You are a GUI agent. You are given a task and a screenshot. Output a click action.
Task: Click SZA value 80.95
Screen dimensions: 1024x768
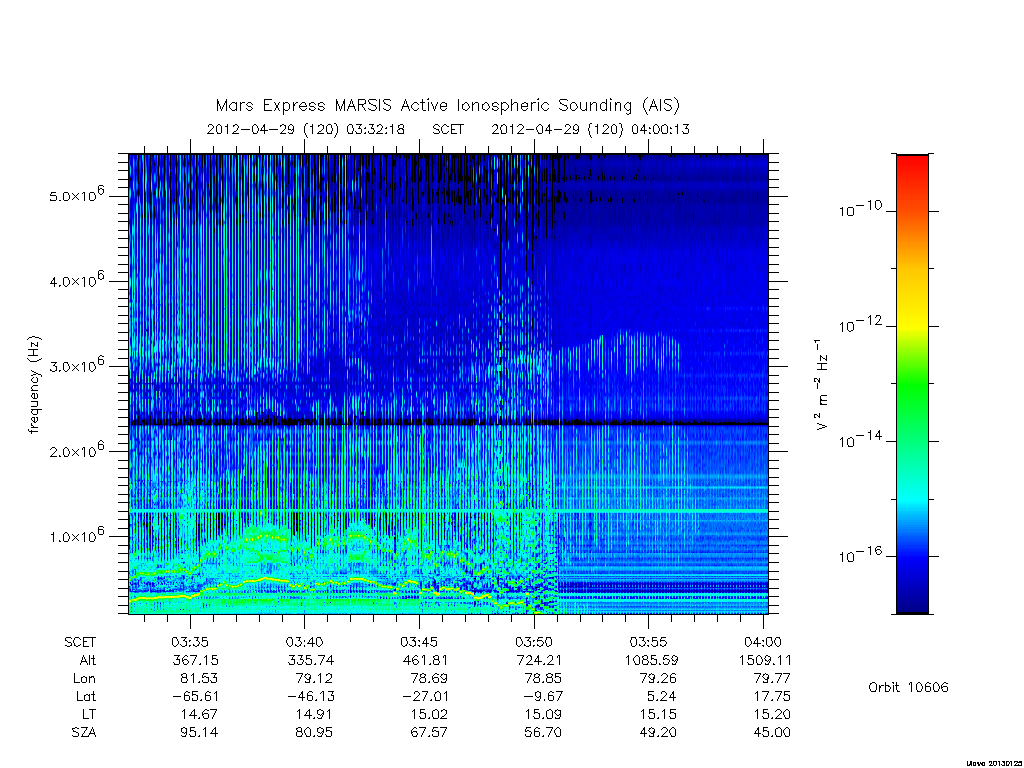[314, 733]
